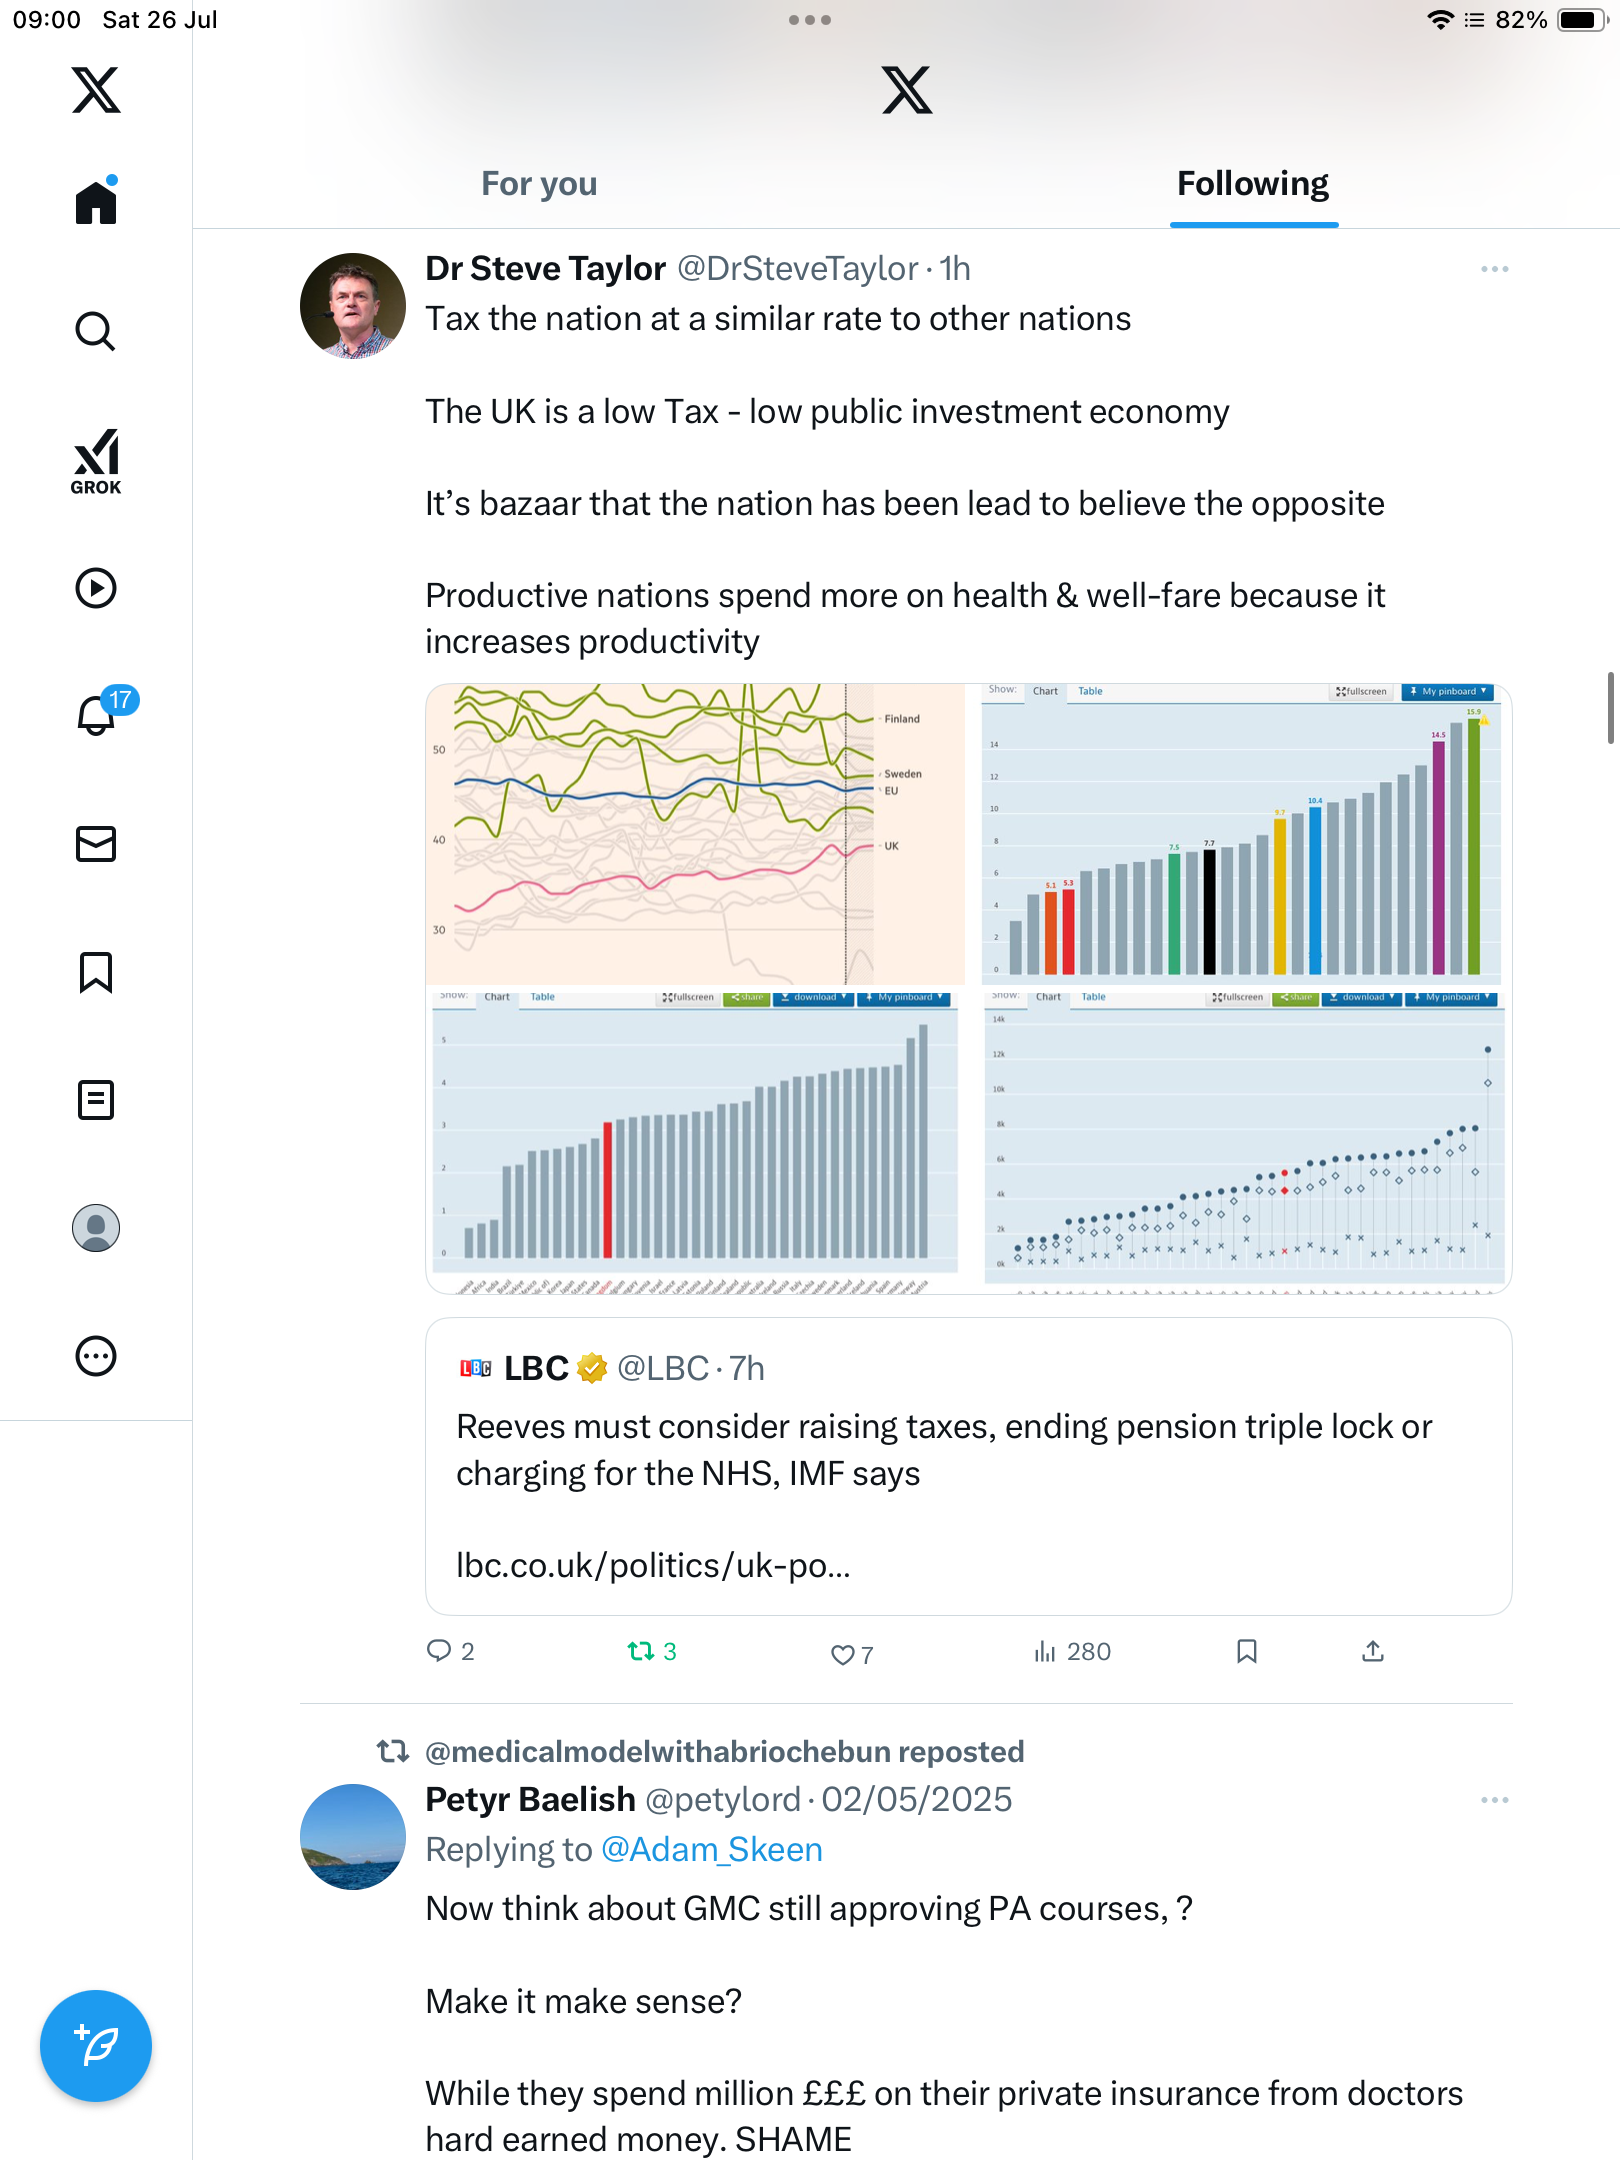The height and width of the screenshot is (2160, 1620).
Task: Open more options on Petyr Baelish's post
Action: [1495, 1800]
